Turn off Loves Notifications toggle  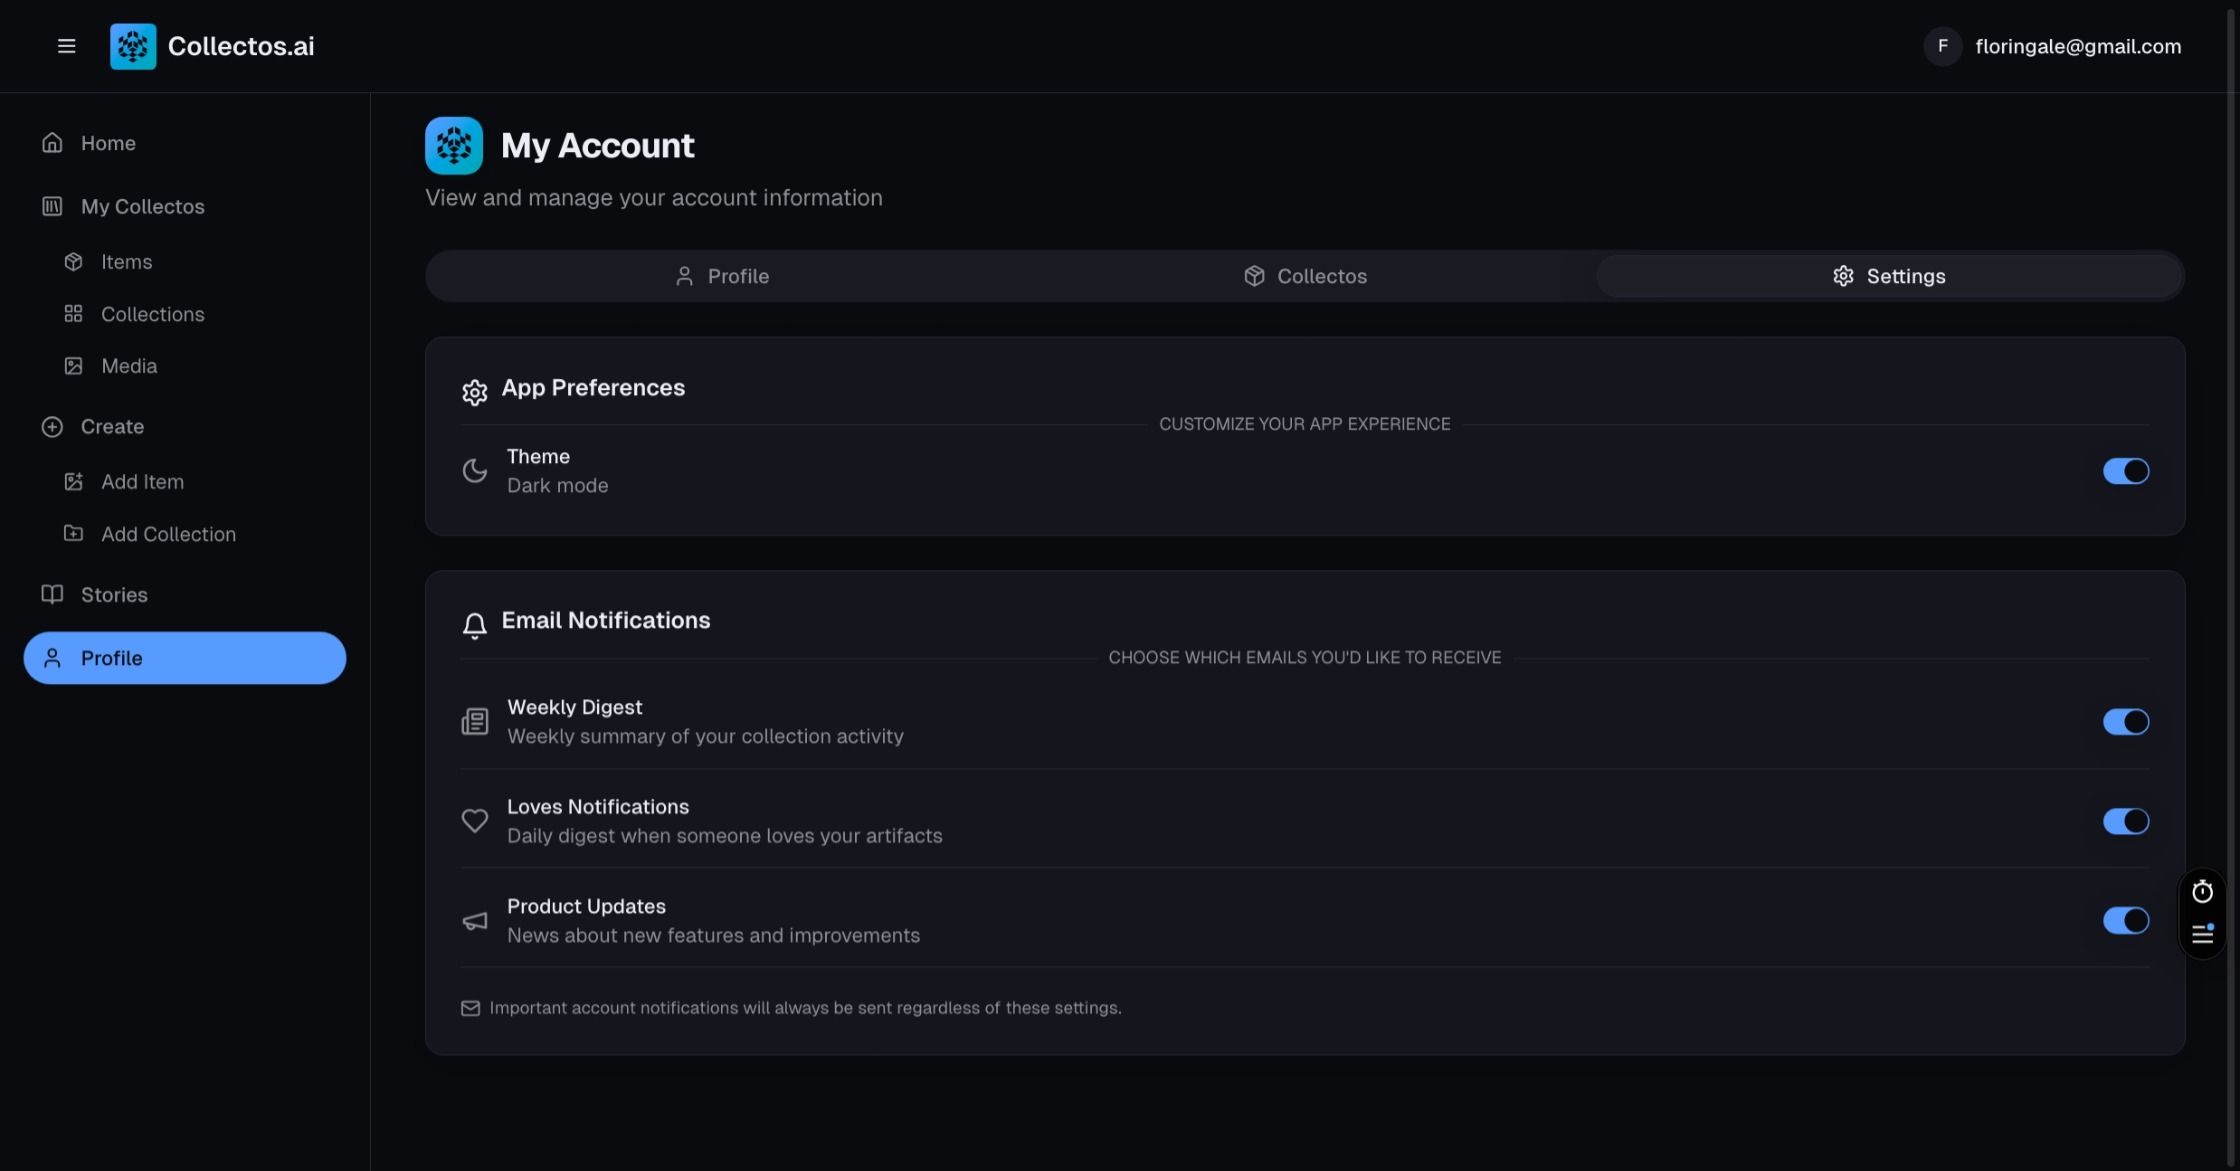(2125, 821)
